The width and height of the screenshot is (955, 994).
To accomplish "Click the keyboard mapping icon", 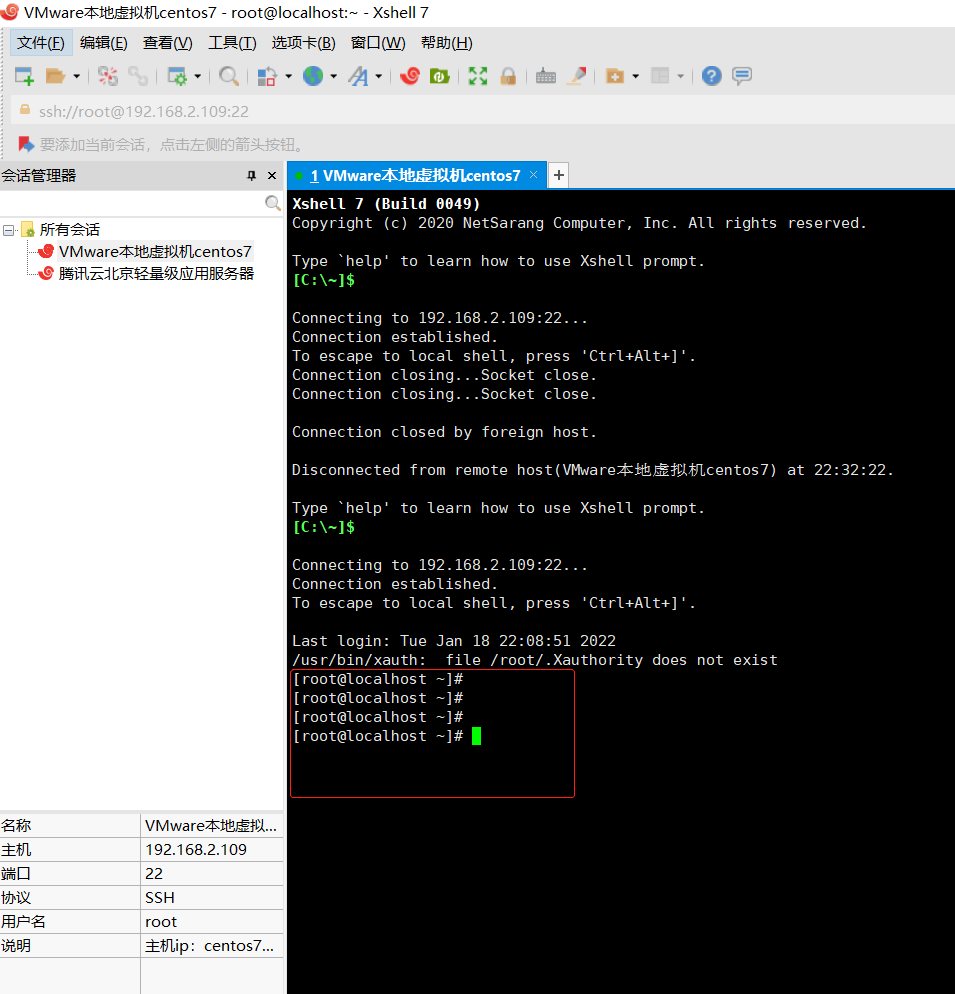I will point(545,77).
